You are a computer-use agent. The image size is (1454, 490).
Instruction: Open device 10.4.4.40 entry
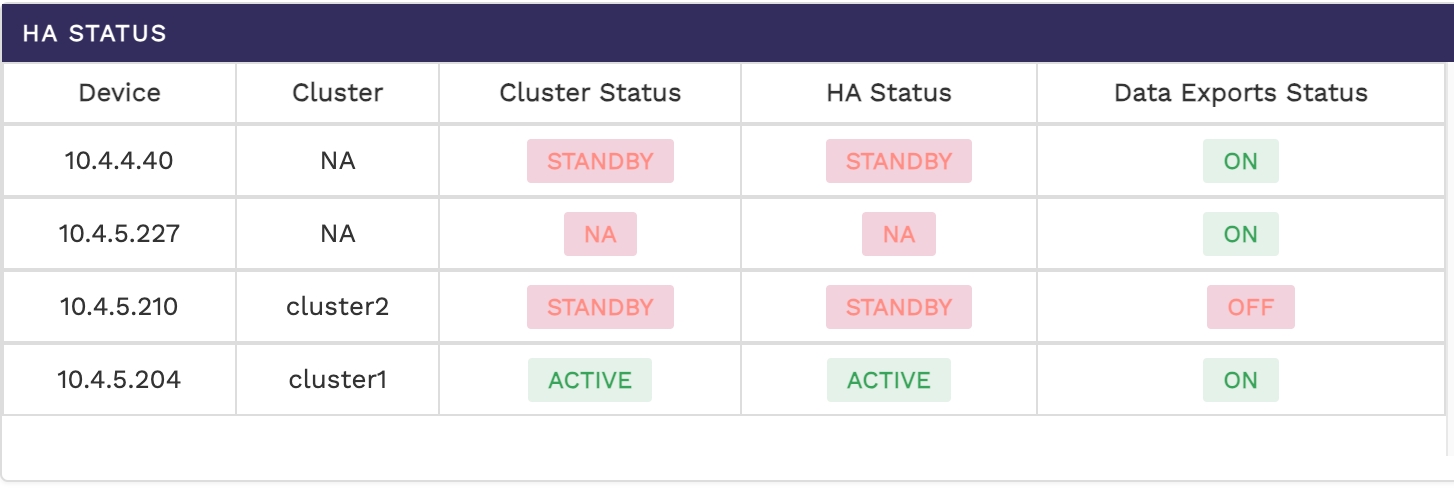[119, 160]
